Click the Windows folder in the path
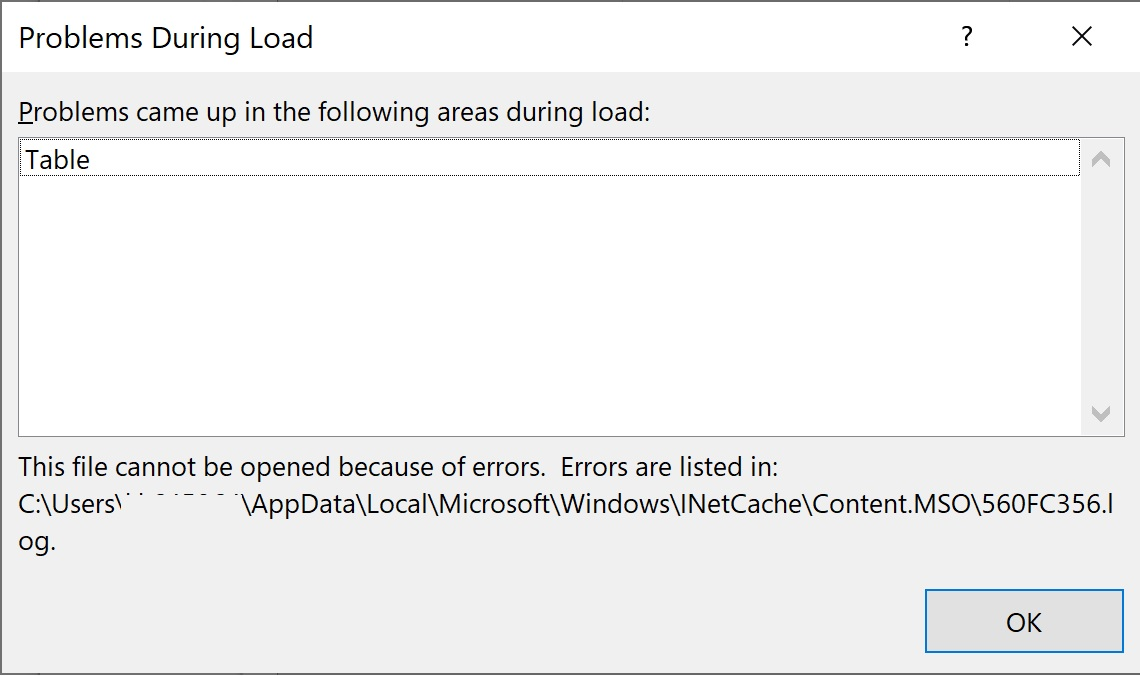This screenshot has height=676, width=1140. (612, 504)
